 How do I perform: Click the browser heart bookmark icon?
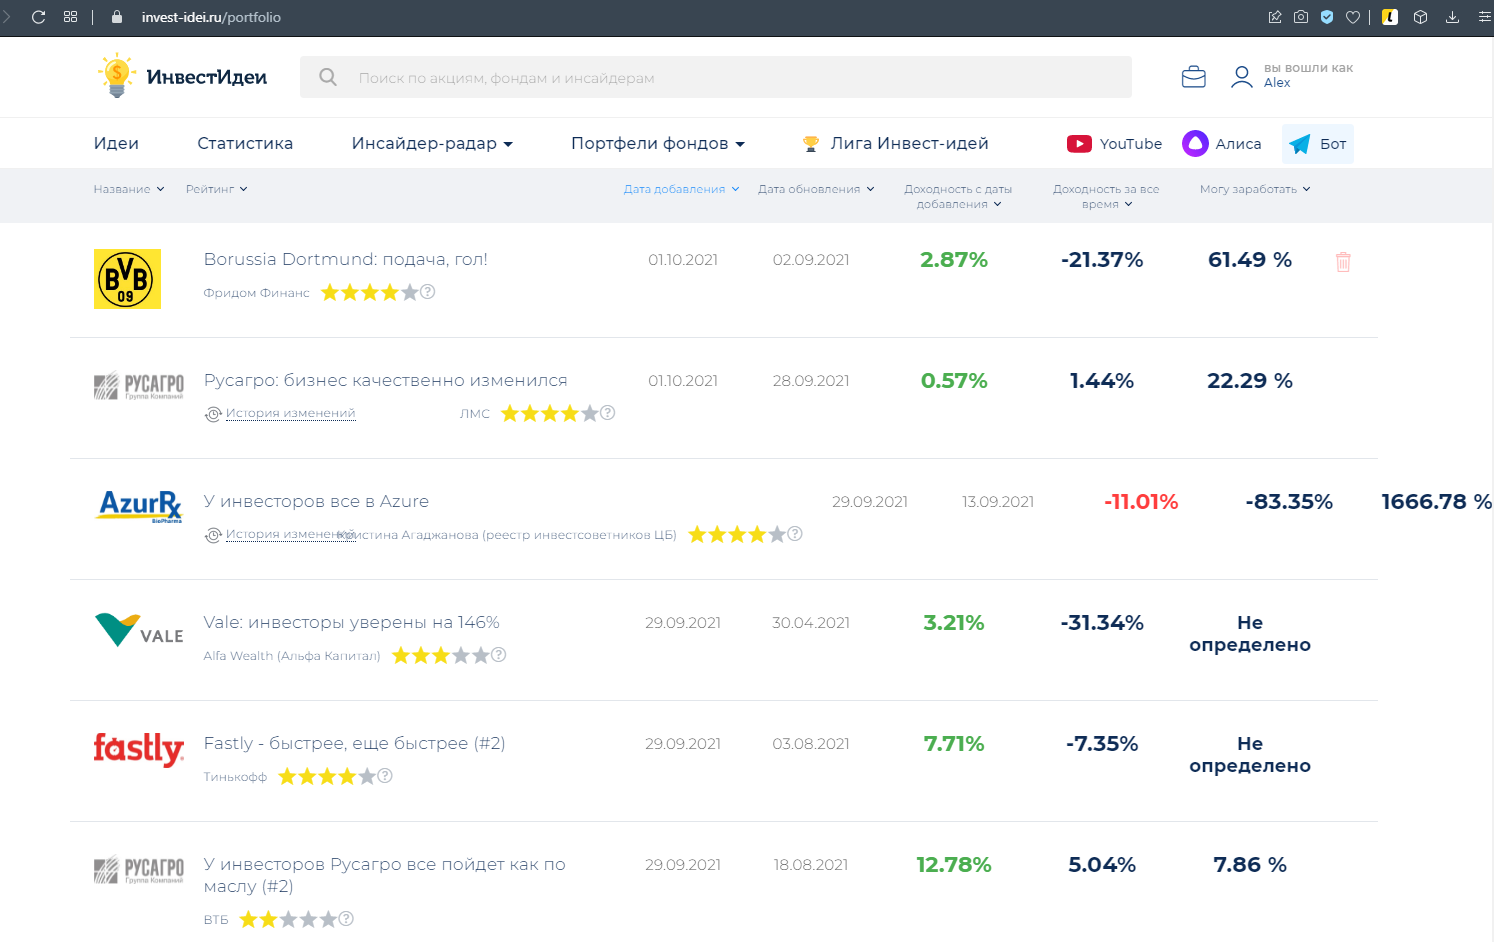(1353, 17)
